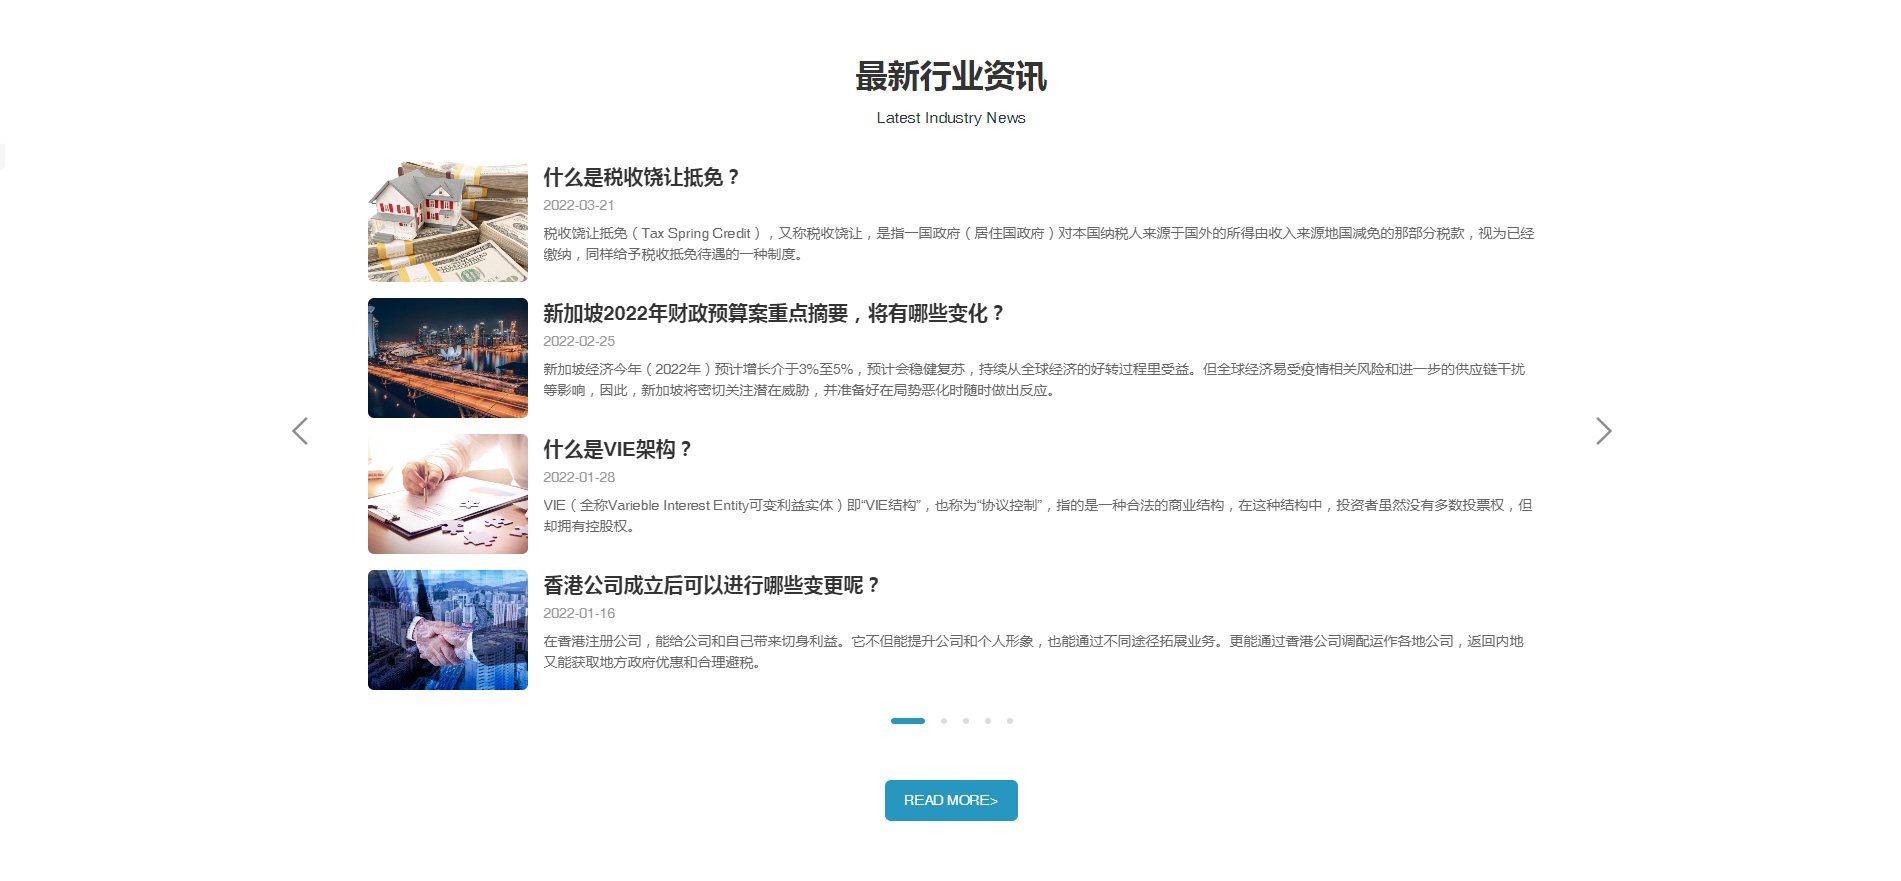The width and height of the screenshot is (1901, 881).
Task: Click summary starting 税收饶让抵免（Tax Spring Credit）
Action: (x=1038, y=244)
